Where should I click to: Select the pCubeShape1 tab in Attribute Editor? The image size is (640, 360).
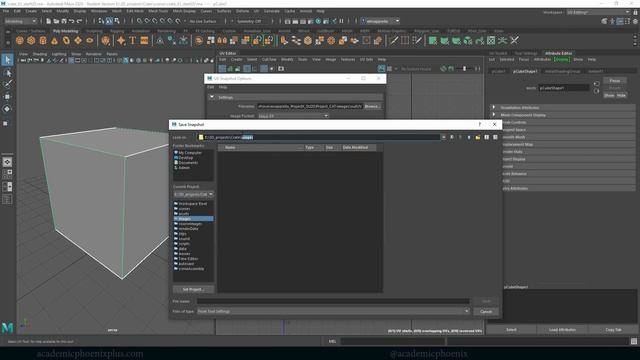click(525, 71)
